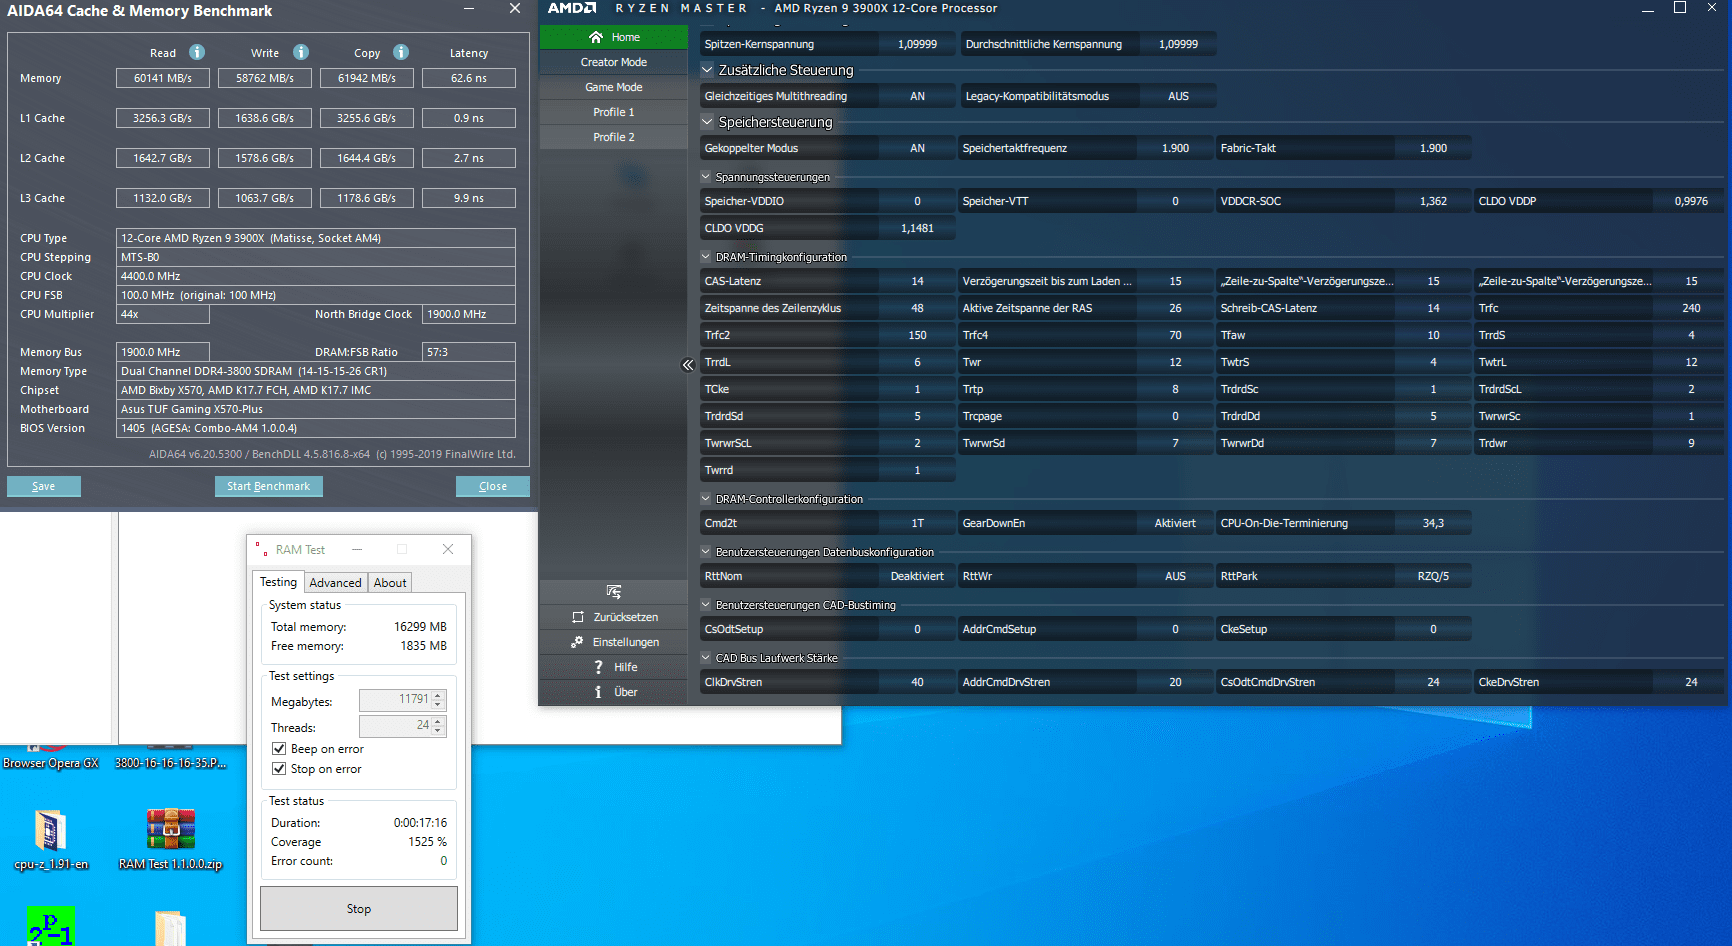Open RAM Test 1.1.0.0.zip archive icon
Image resolution: width=1732 pixels, height=946 pixels.
tap(171, 829)
